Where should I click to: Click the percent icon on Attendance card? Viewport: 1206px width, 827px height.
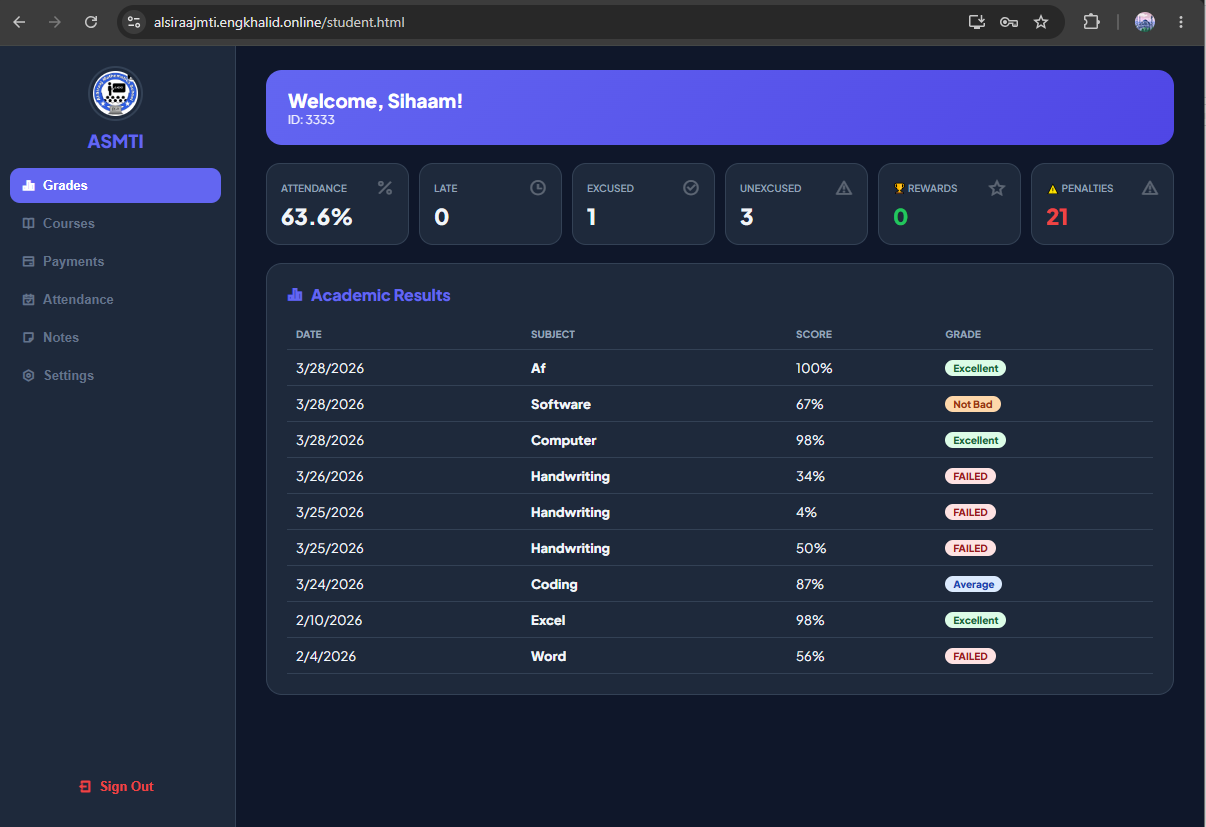(x=385, y=188)
